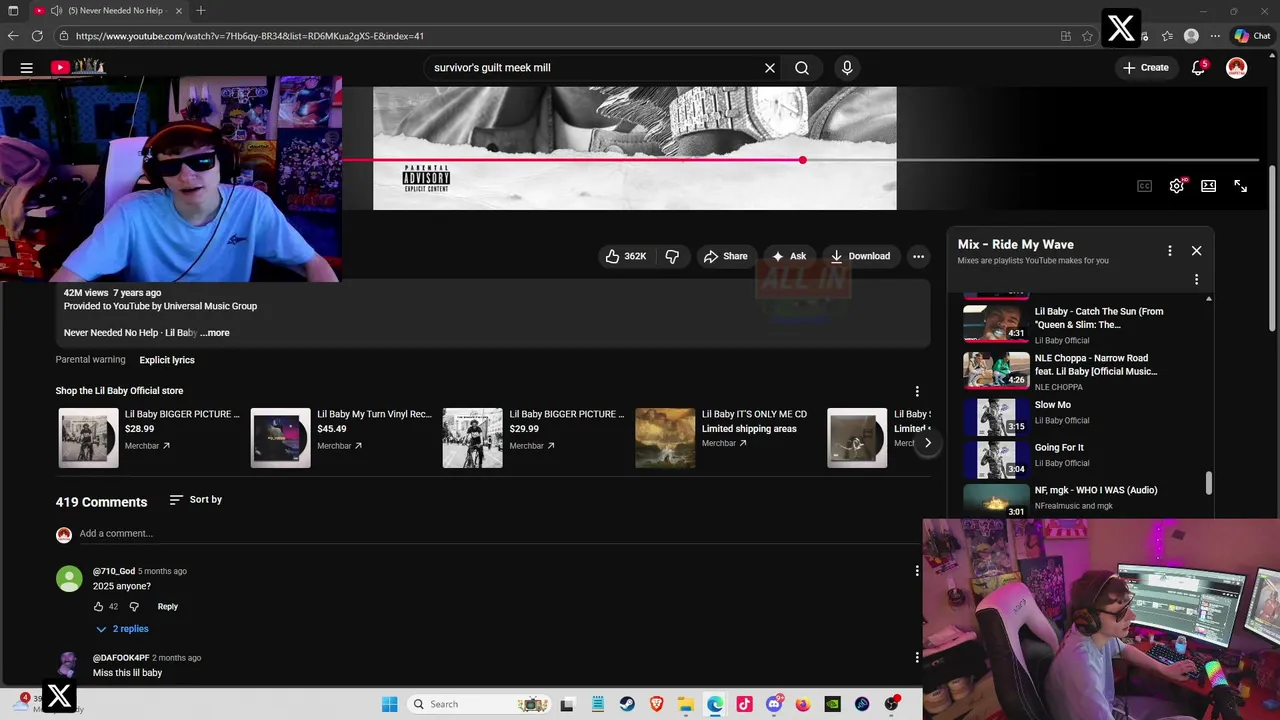Screen dimensions: 1280x720
Task: Click the Mix playlist scrollbar
Action: [x=1209, y=483]
